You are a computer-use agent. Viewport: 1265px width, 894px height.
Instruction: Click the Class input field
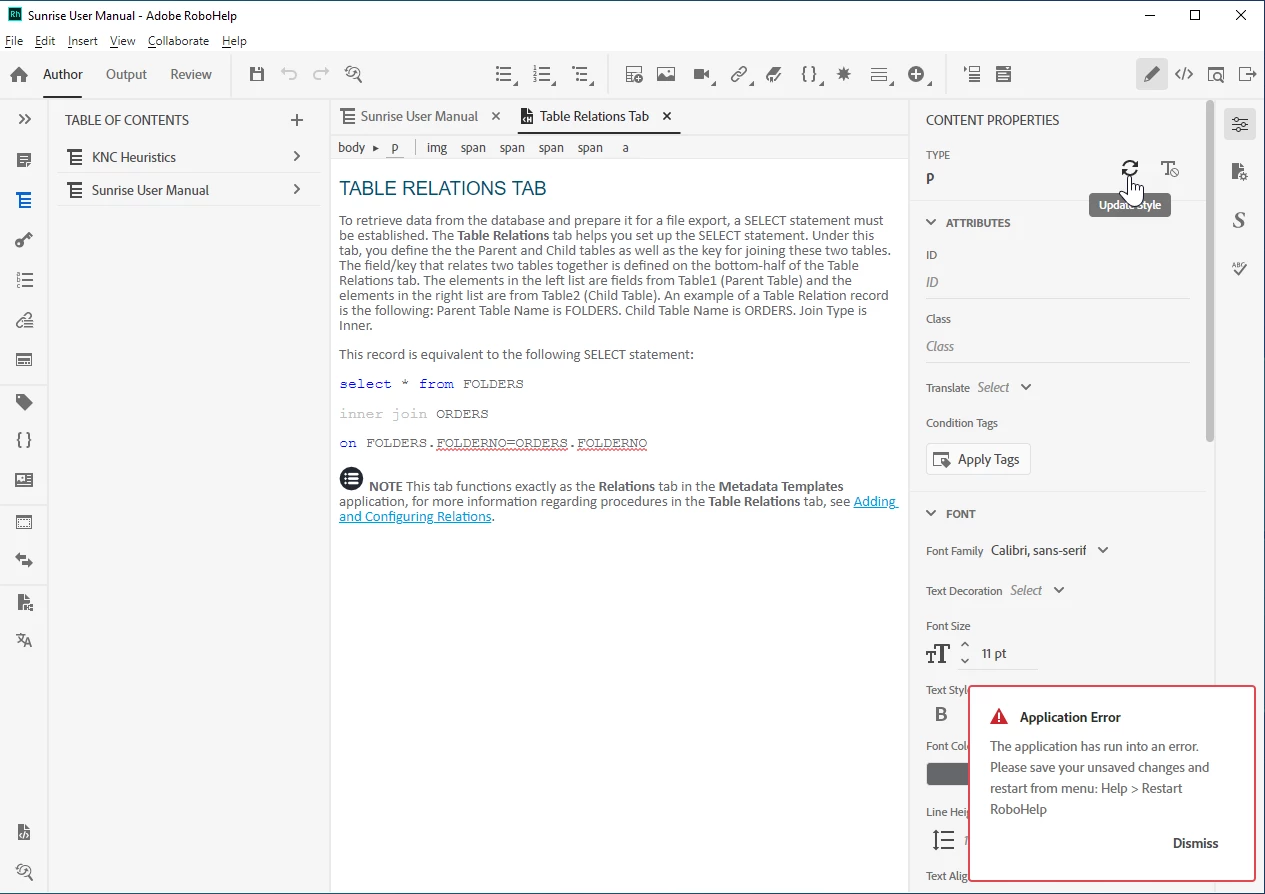pos(1058,346)
